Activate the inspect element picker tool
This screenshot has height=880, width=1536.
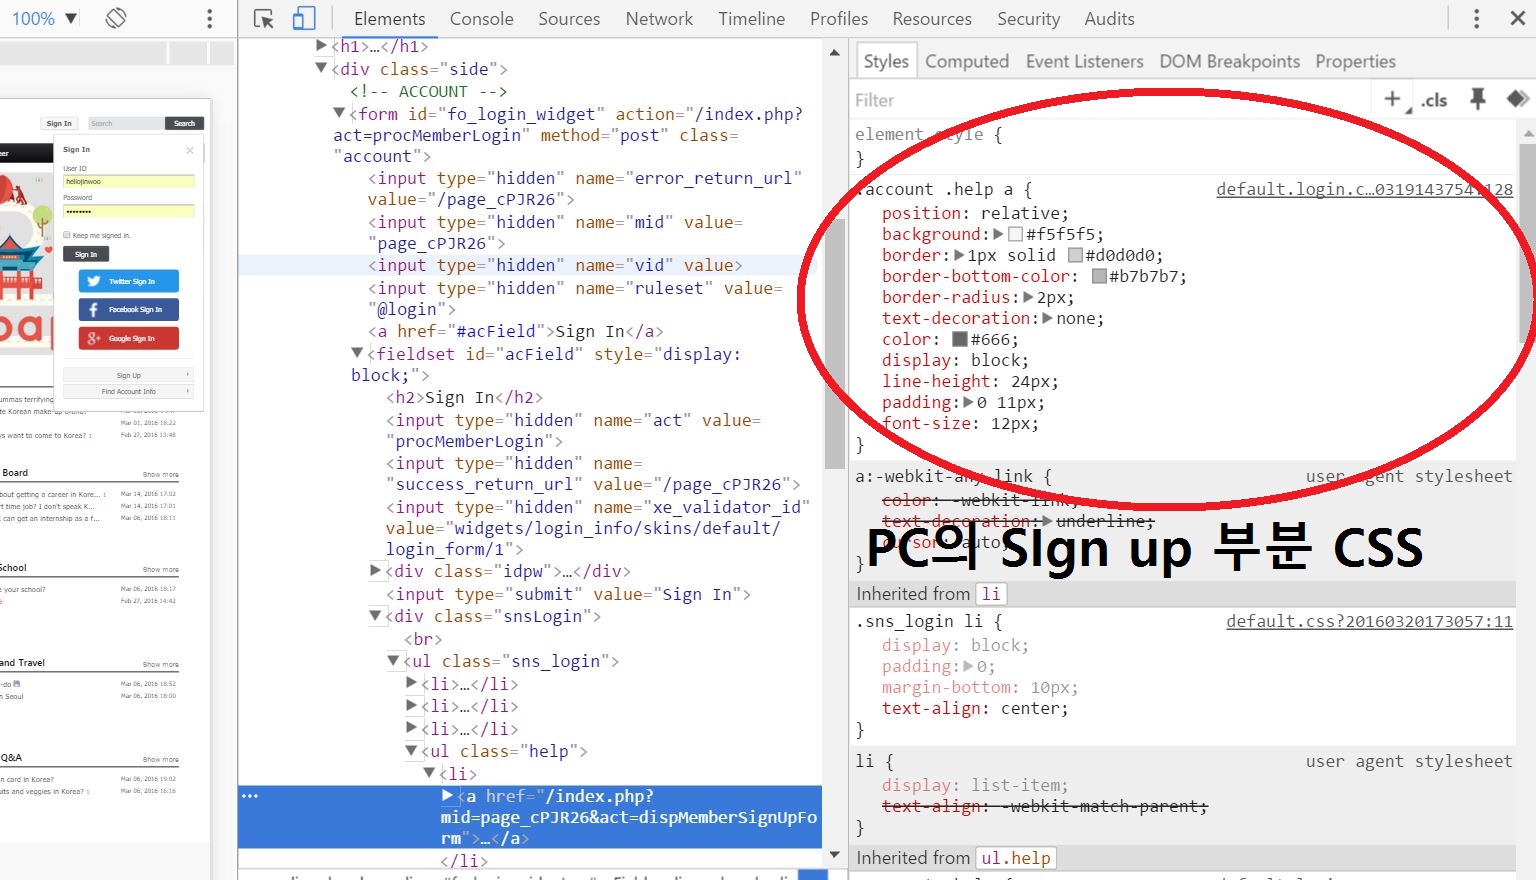tap(264, 19)
